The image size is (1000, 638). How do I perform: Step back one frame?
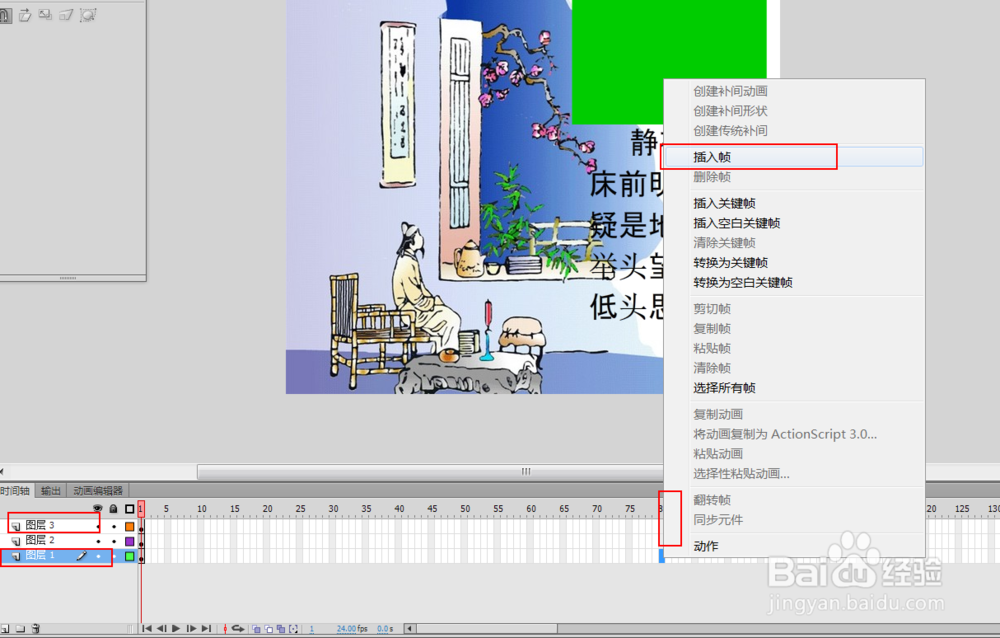(x=161, y=628)
